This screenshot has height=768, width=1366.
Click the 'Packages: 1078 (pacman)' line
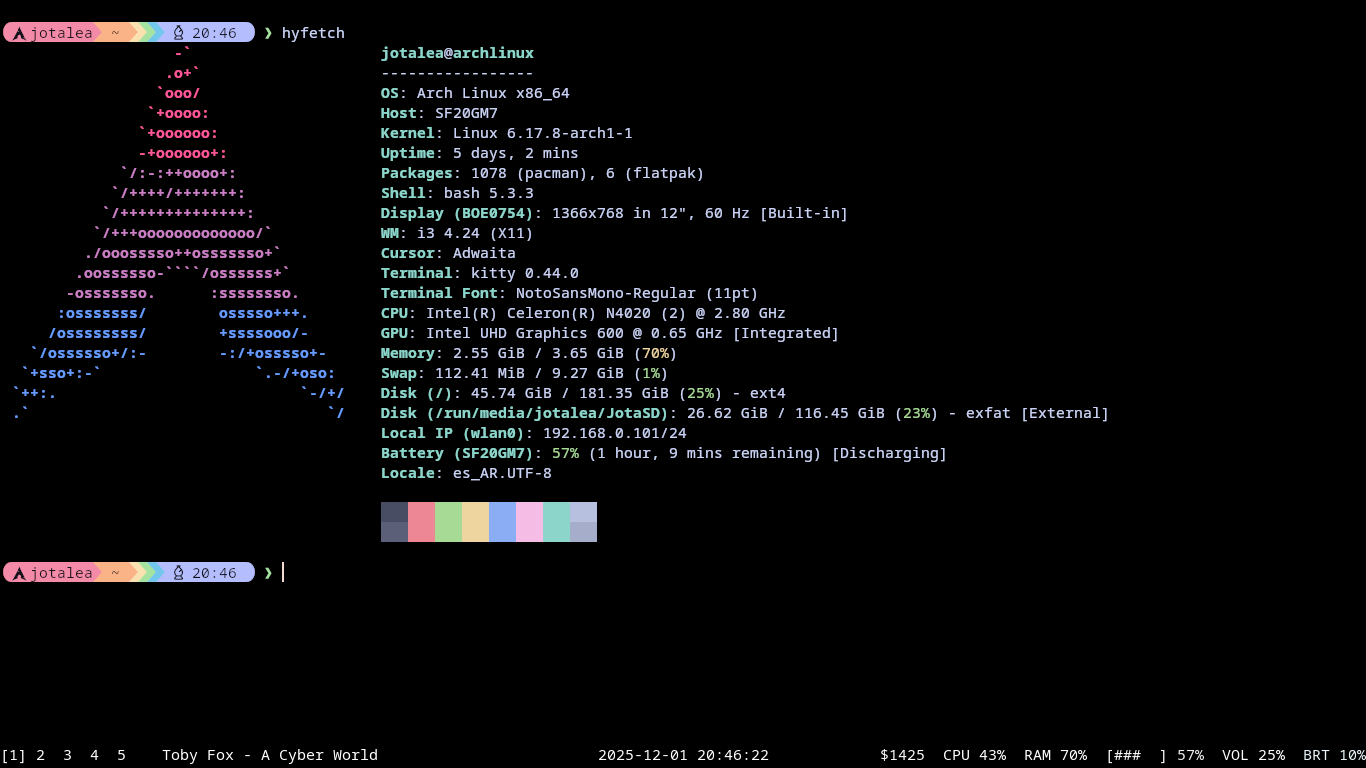[x=542, y=173]
